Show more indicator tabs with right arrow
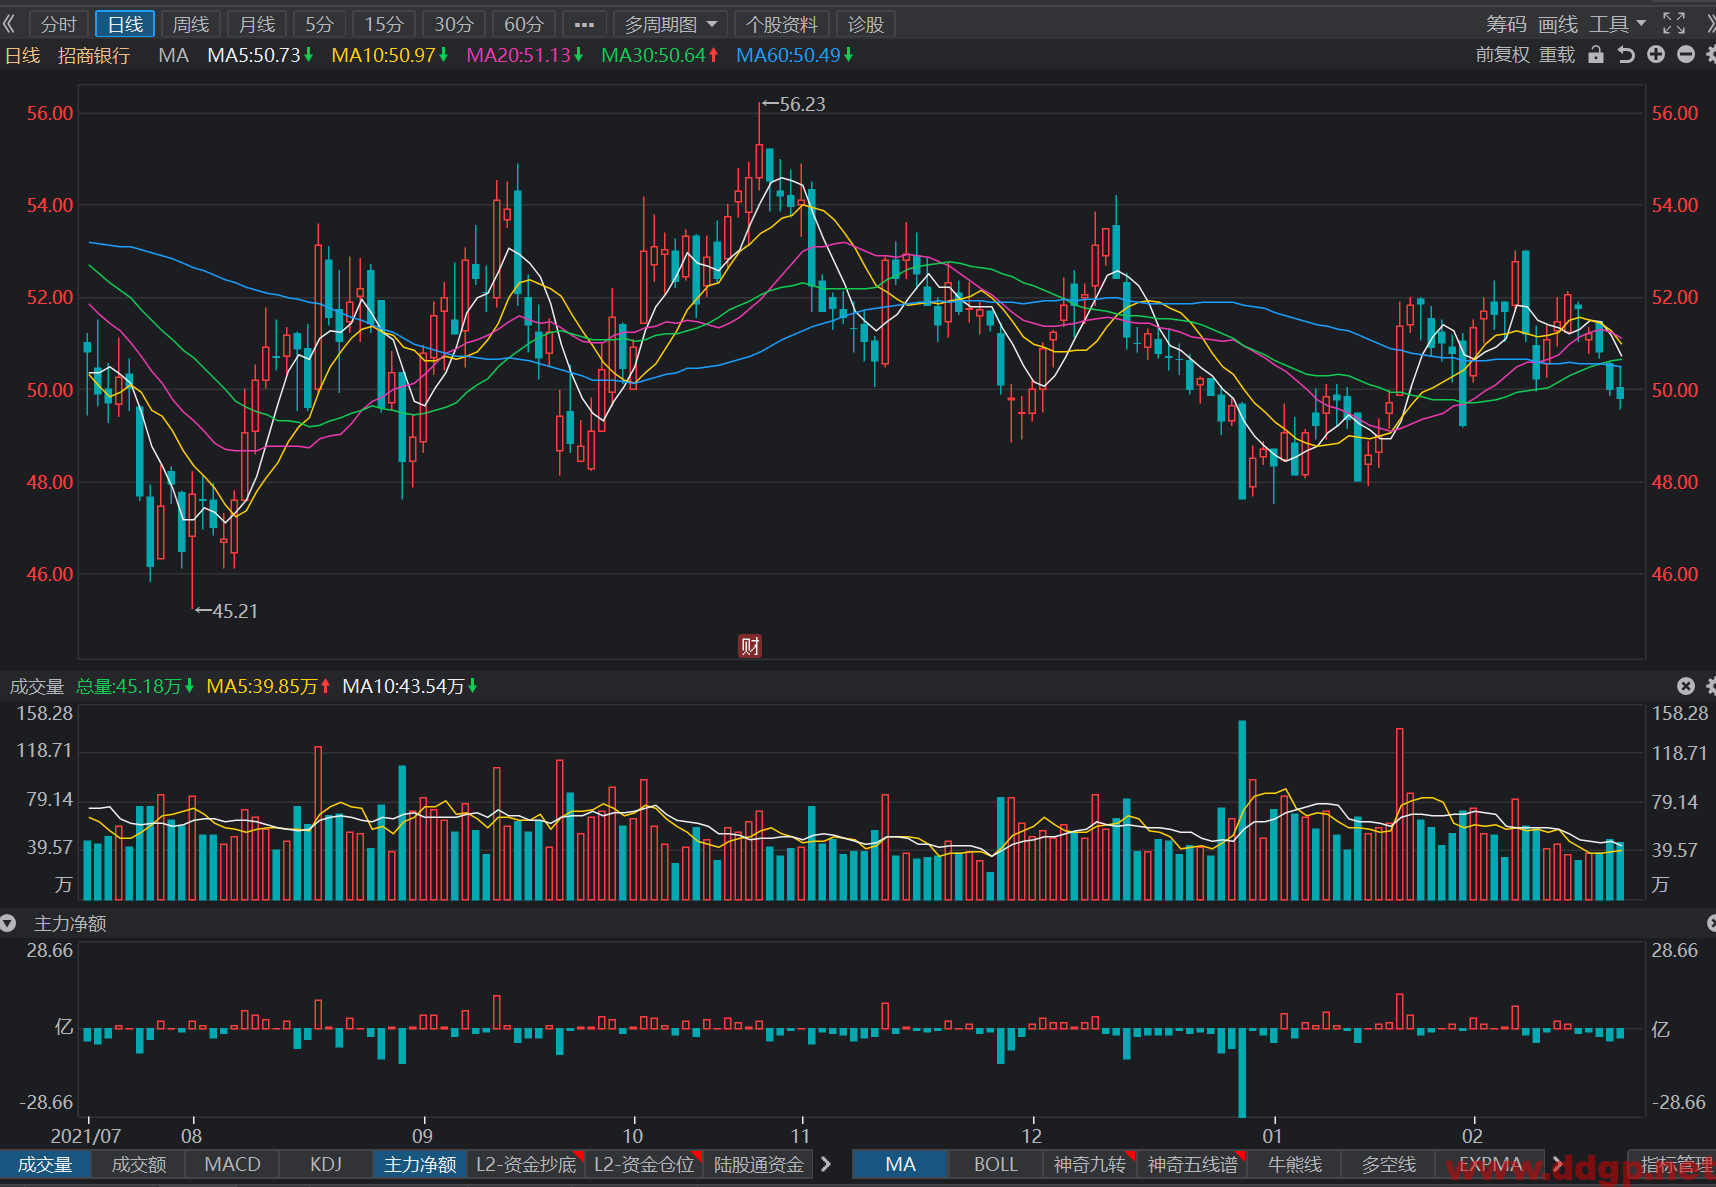Image resolution: width=1716 pixels, height=1187 pixels. tap(826, 1164)
